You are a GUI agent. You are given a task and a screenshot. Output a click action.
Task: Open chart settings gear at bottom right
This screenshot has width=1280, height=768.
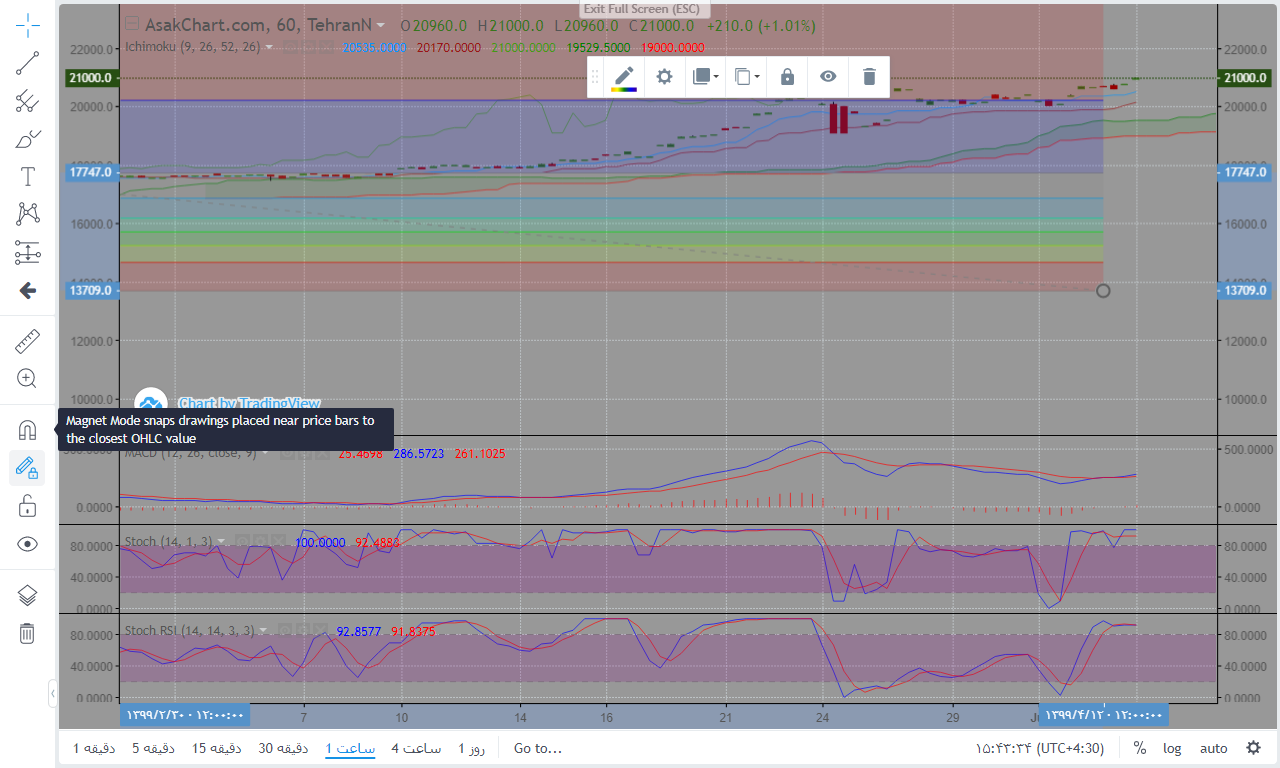pyautogui.click(x=1253, y=748)
